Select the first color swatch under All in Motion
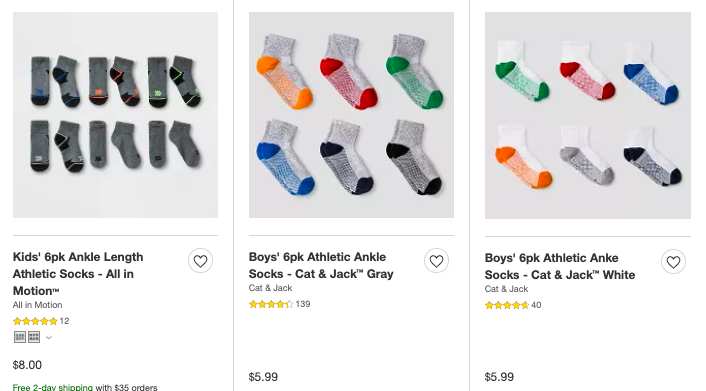This screenshot has height=391, width=706. (x=20, y=337)
